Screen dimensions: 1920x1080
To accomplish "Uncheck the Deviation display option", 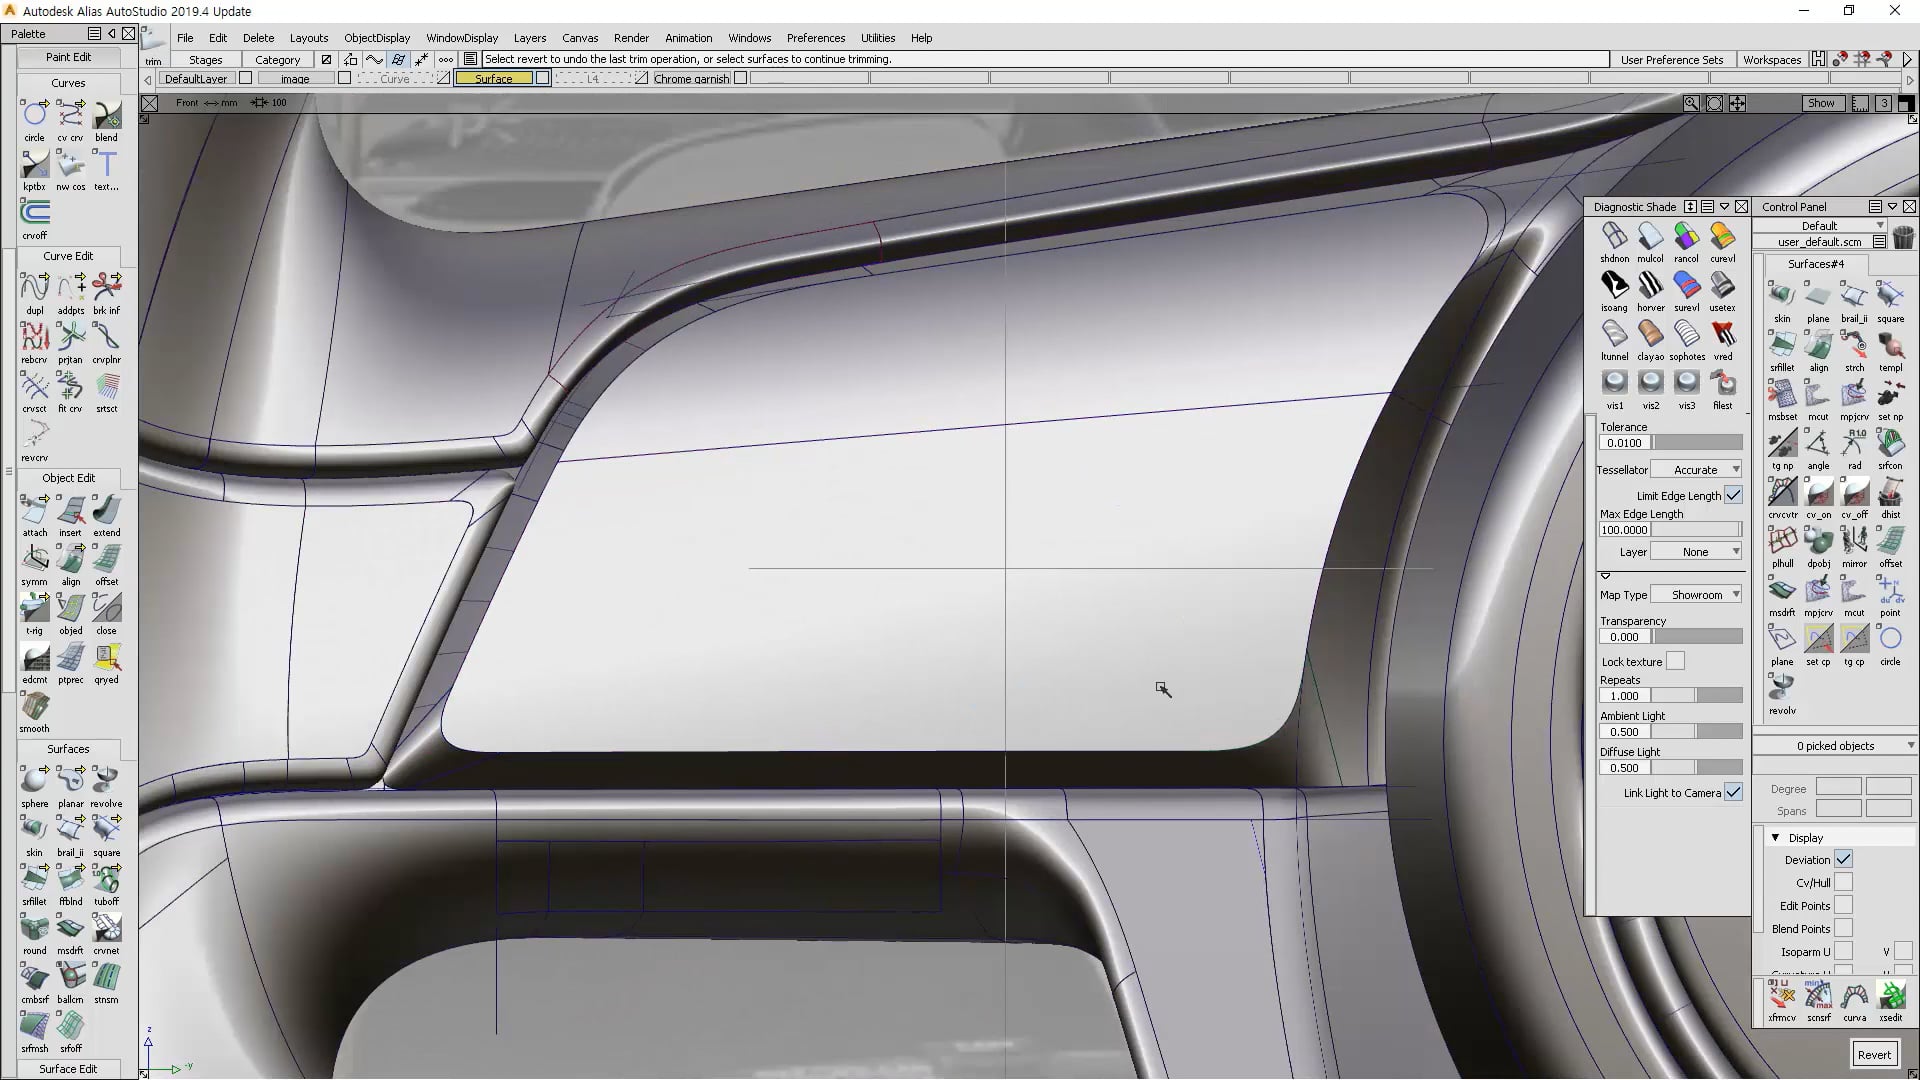I will [x=1843, y=859].
